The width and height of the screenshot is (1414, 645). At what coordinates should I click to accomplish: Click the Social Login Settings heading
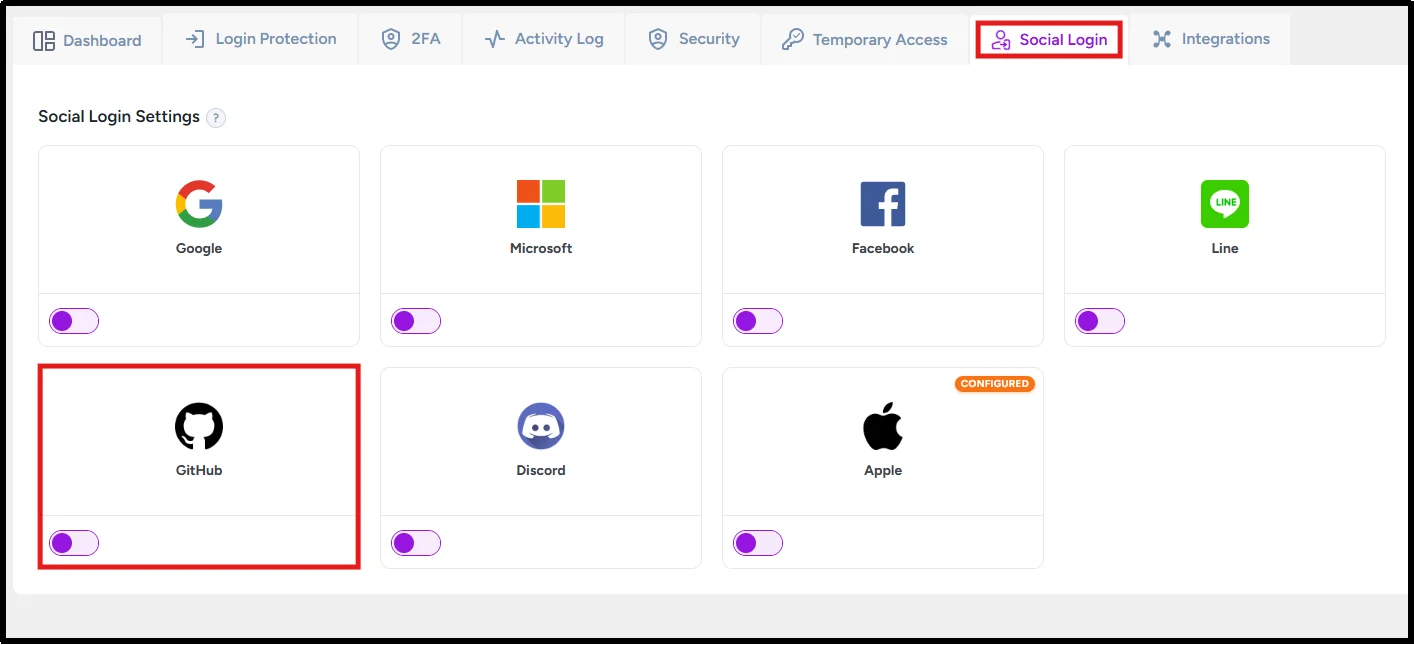click(119, 117)
